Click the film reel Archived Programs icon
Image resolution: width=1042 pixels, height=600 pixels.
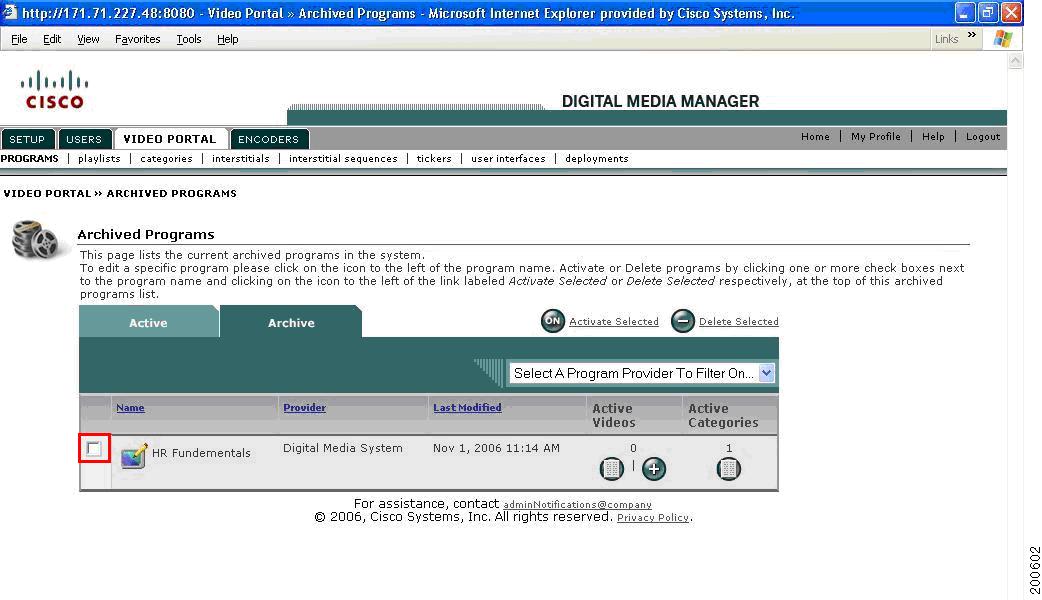(37, 240)
